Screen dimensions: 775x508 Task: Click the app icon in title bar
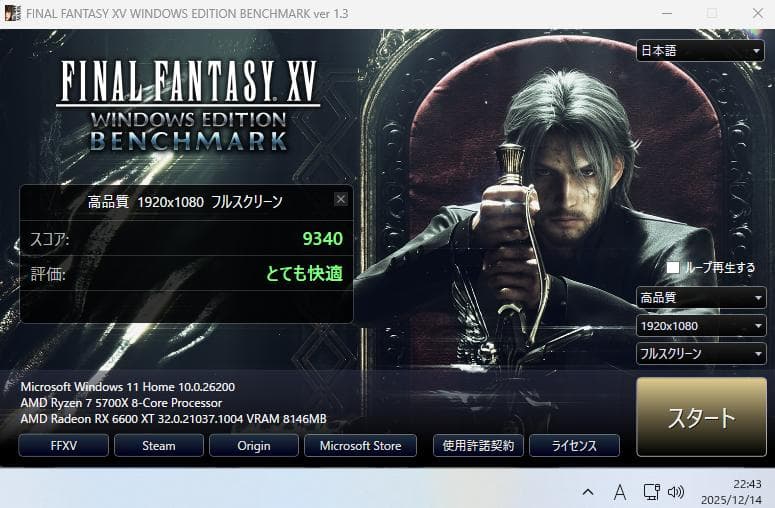[x=12, y=13]
